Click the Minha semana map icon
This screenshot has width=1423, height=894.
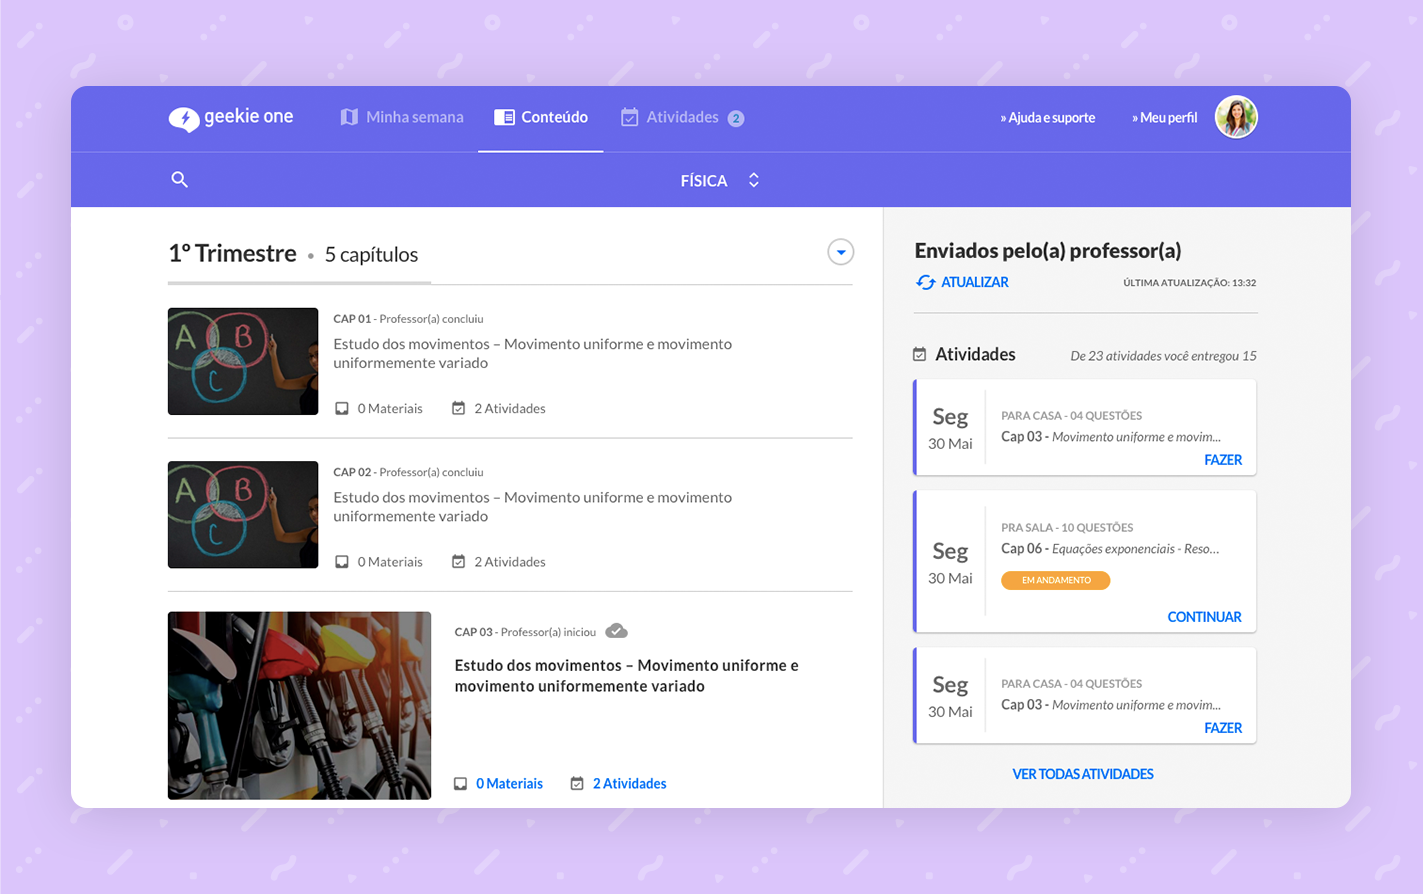coord(349,117)
